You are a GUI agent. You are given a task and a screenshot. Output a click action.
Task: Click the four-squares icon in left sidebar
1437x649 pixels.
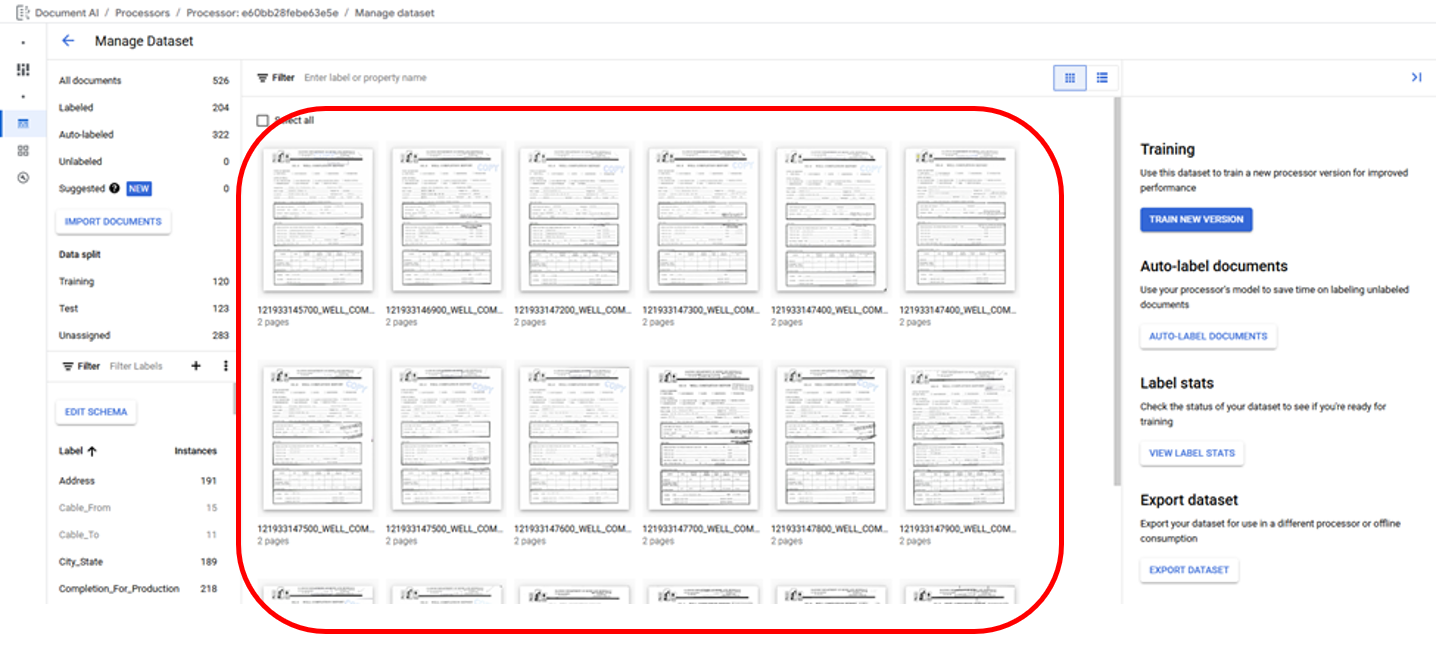pos(23,150)
